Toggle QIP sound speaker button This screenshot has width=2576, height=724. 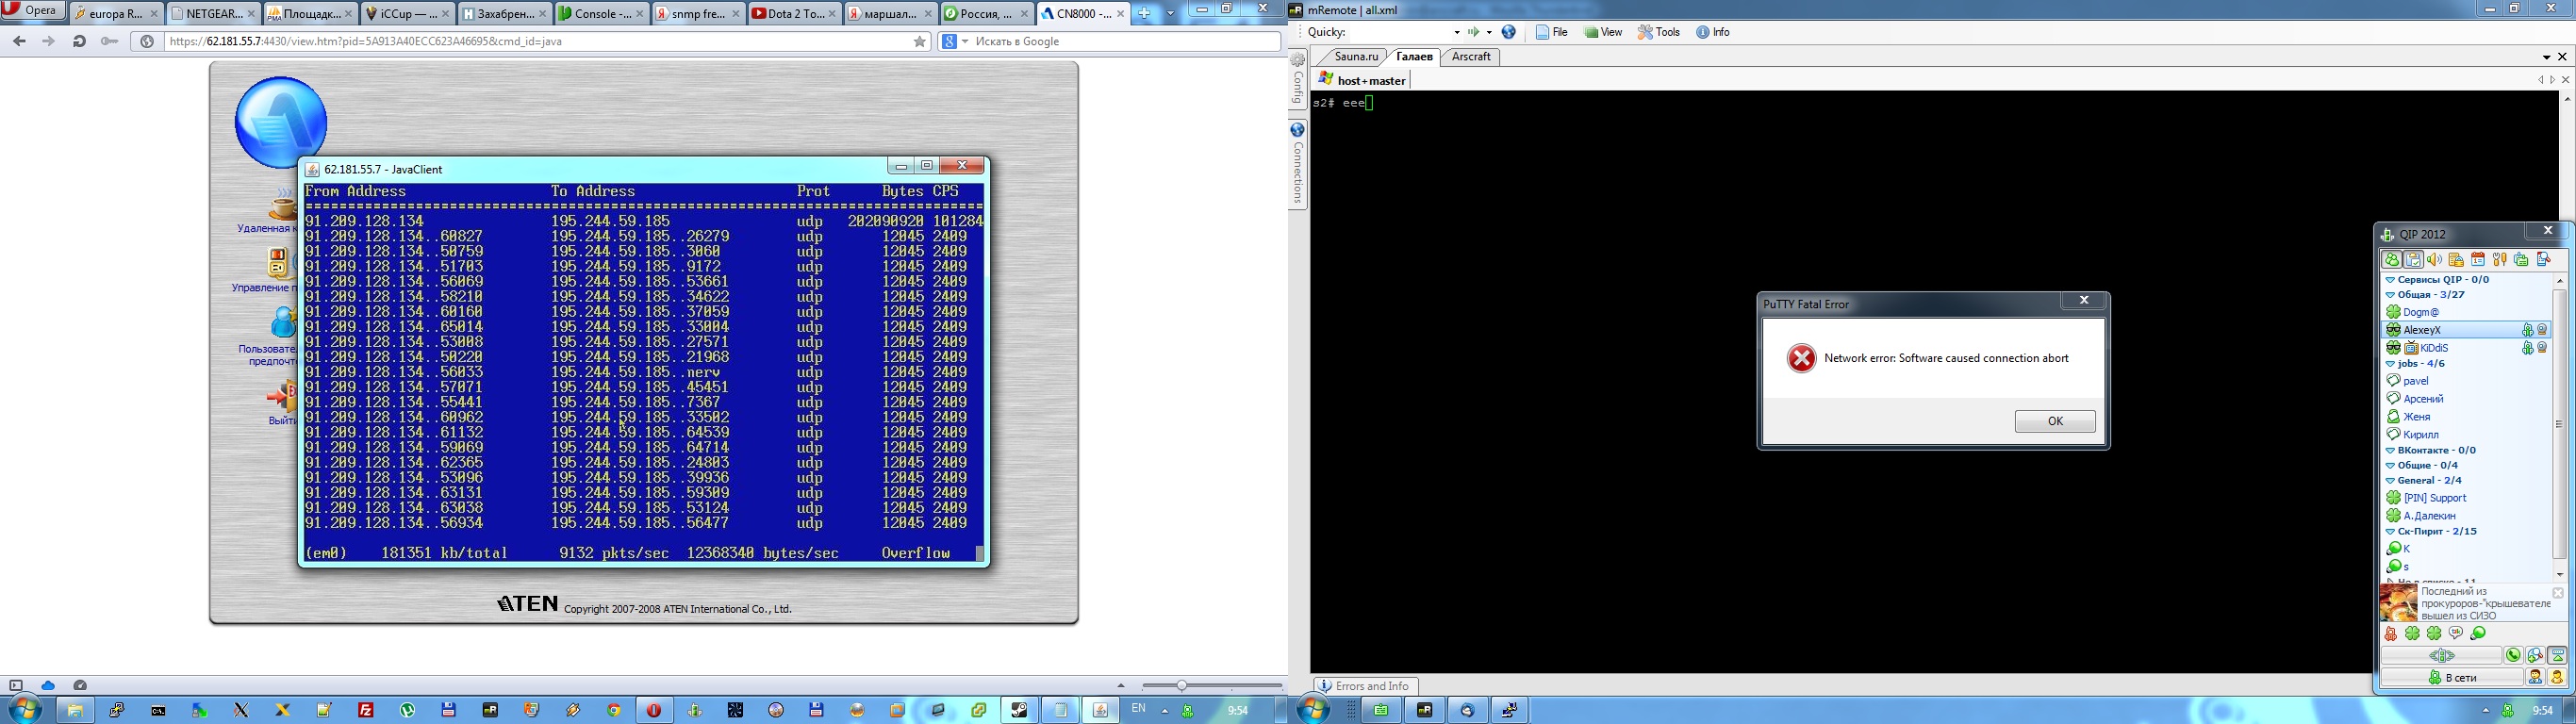pyautogui.click(x=2435, y=260)
